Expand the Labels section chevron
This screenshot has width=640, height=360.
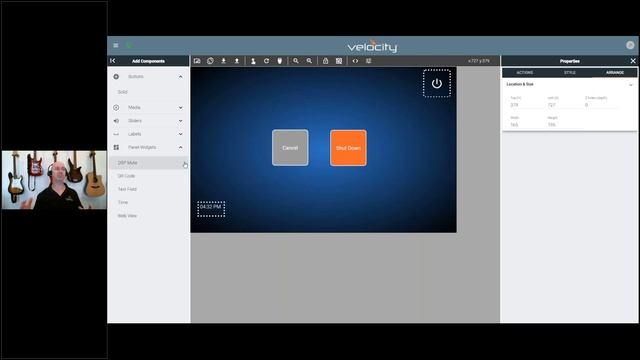point(180,134)
